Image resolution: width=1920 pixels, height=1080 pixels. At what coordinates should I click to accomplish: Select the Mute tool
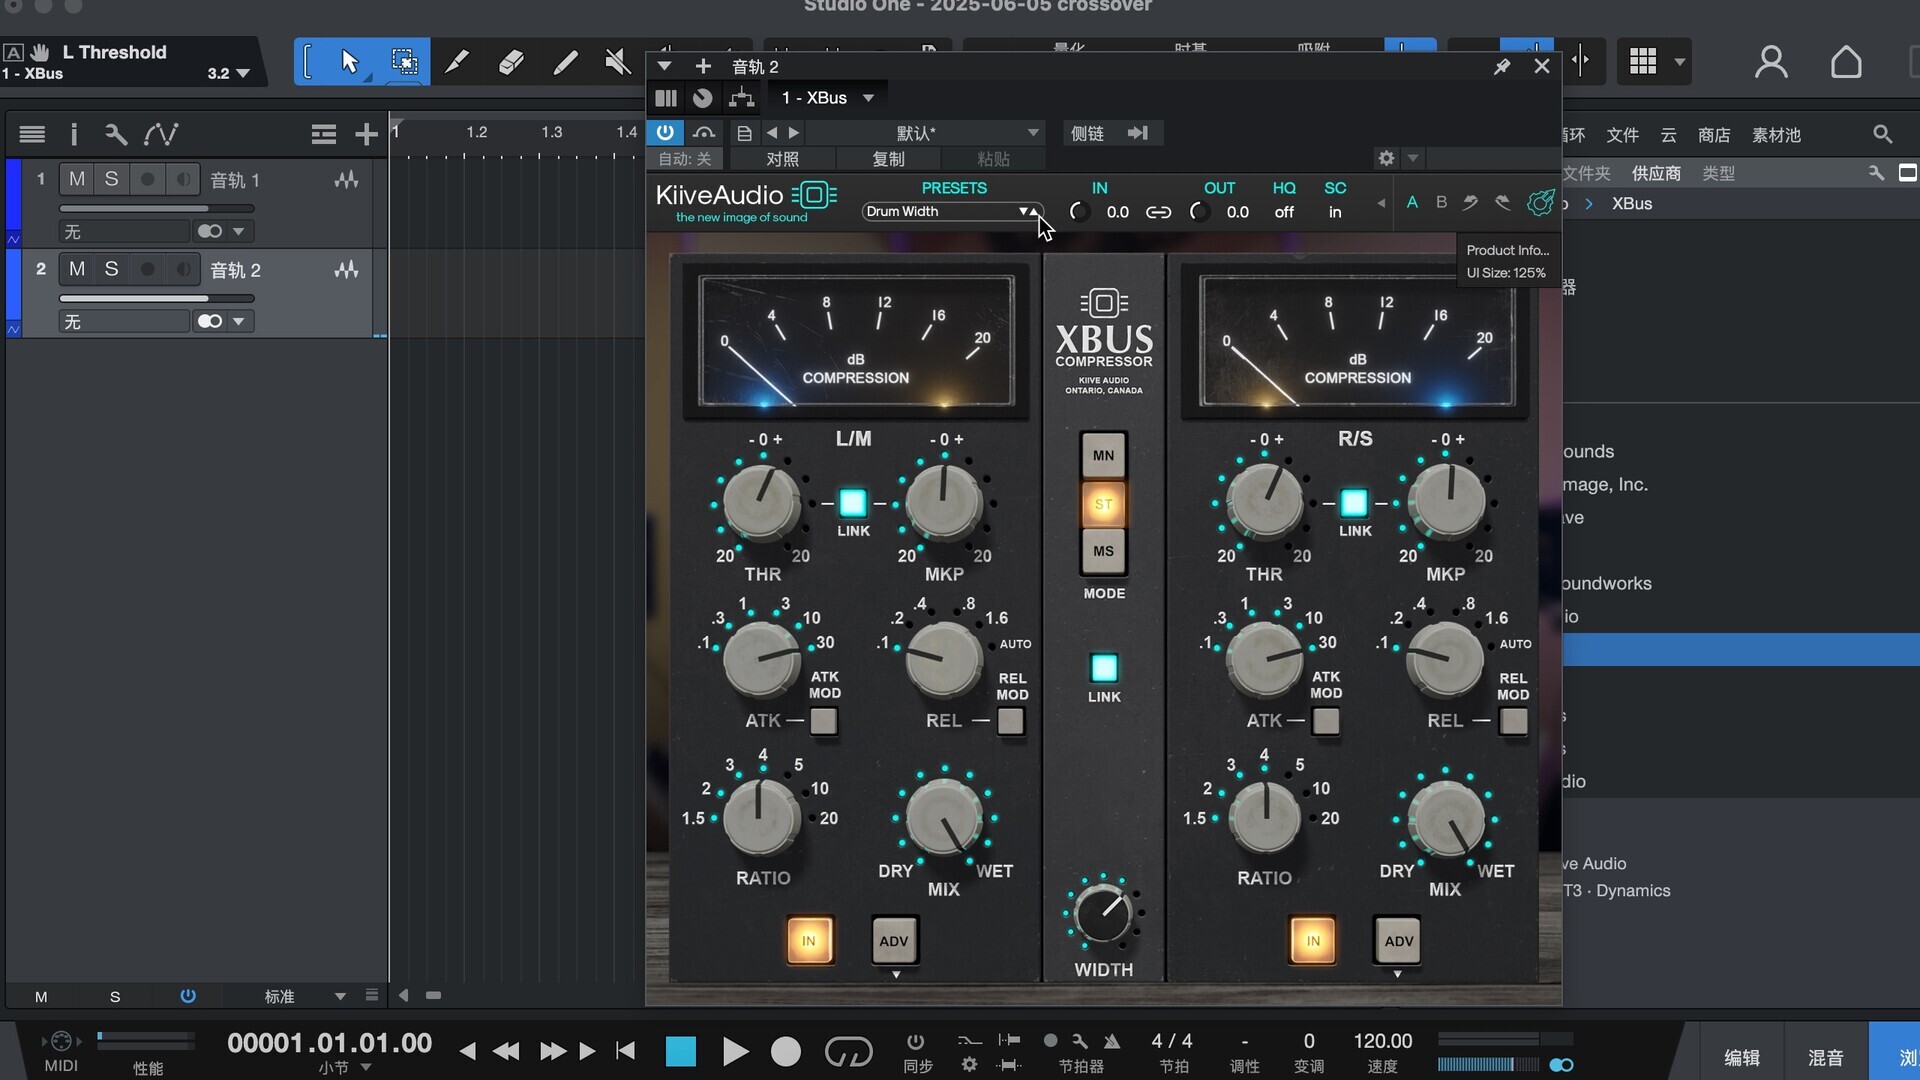point(618,62)
